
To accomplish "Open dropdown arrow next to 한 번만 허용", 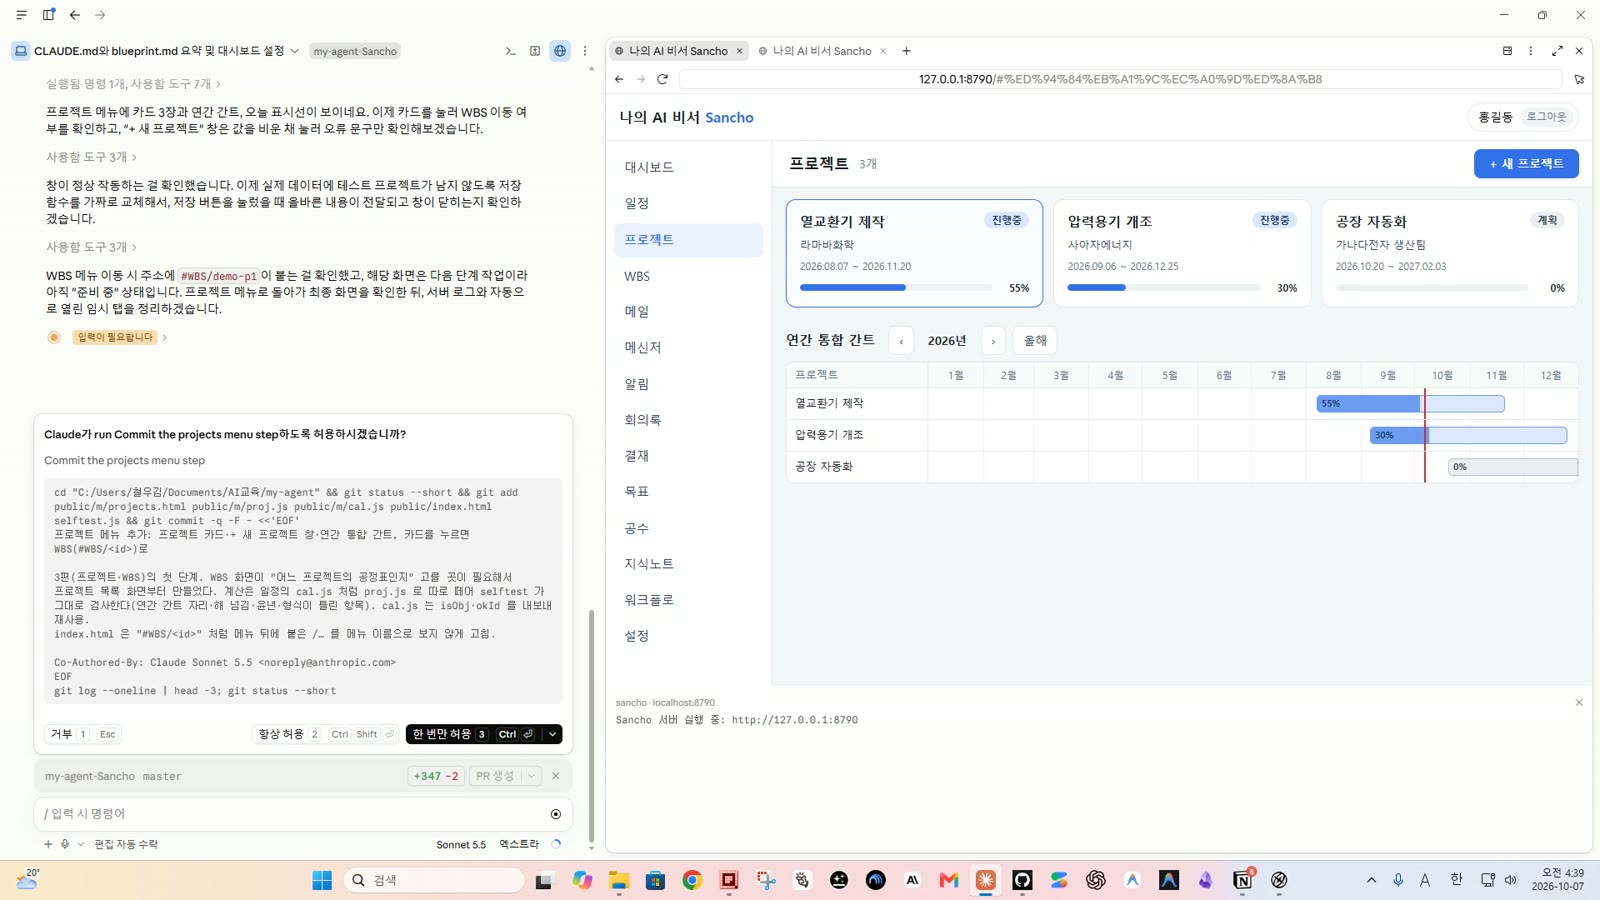I will [x=552, y=734].
